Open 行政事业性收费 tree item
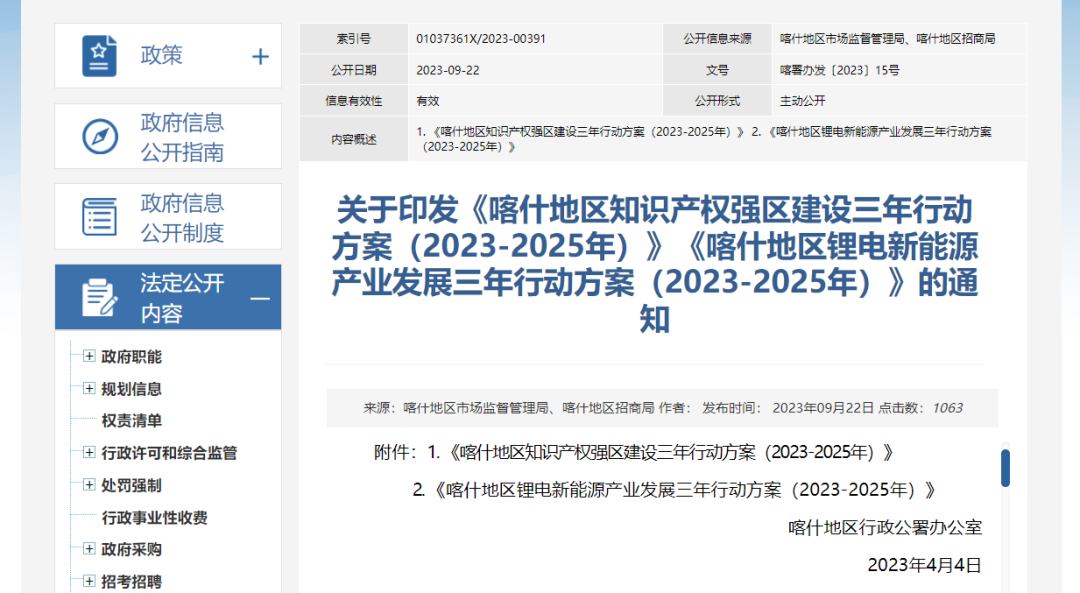 [x=154, y=518]
